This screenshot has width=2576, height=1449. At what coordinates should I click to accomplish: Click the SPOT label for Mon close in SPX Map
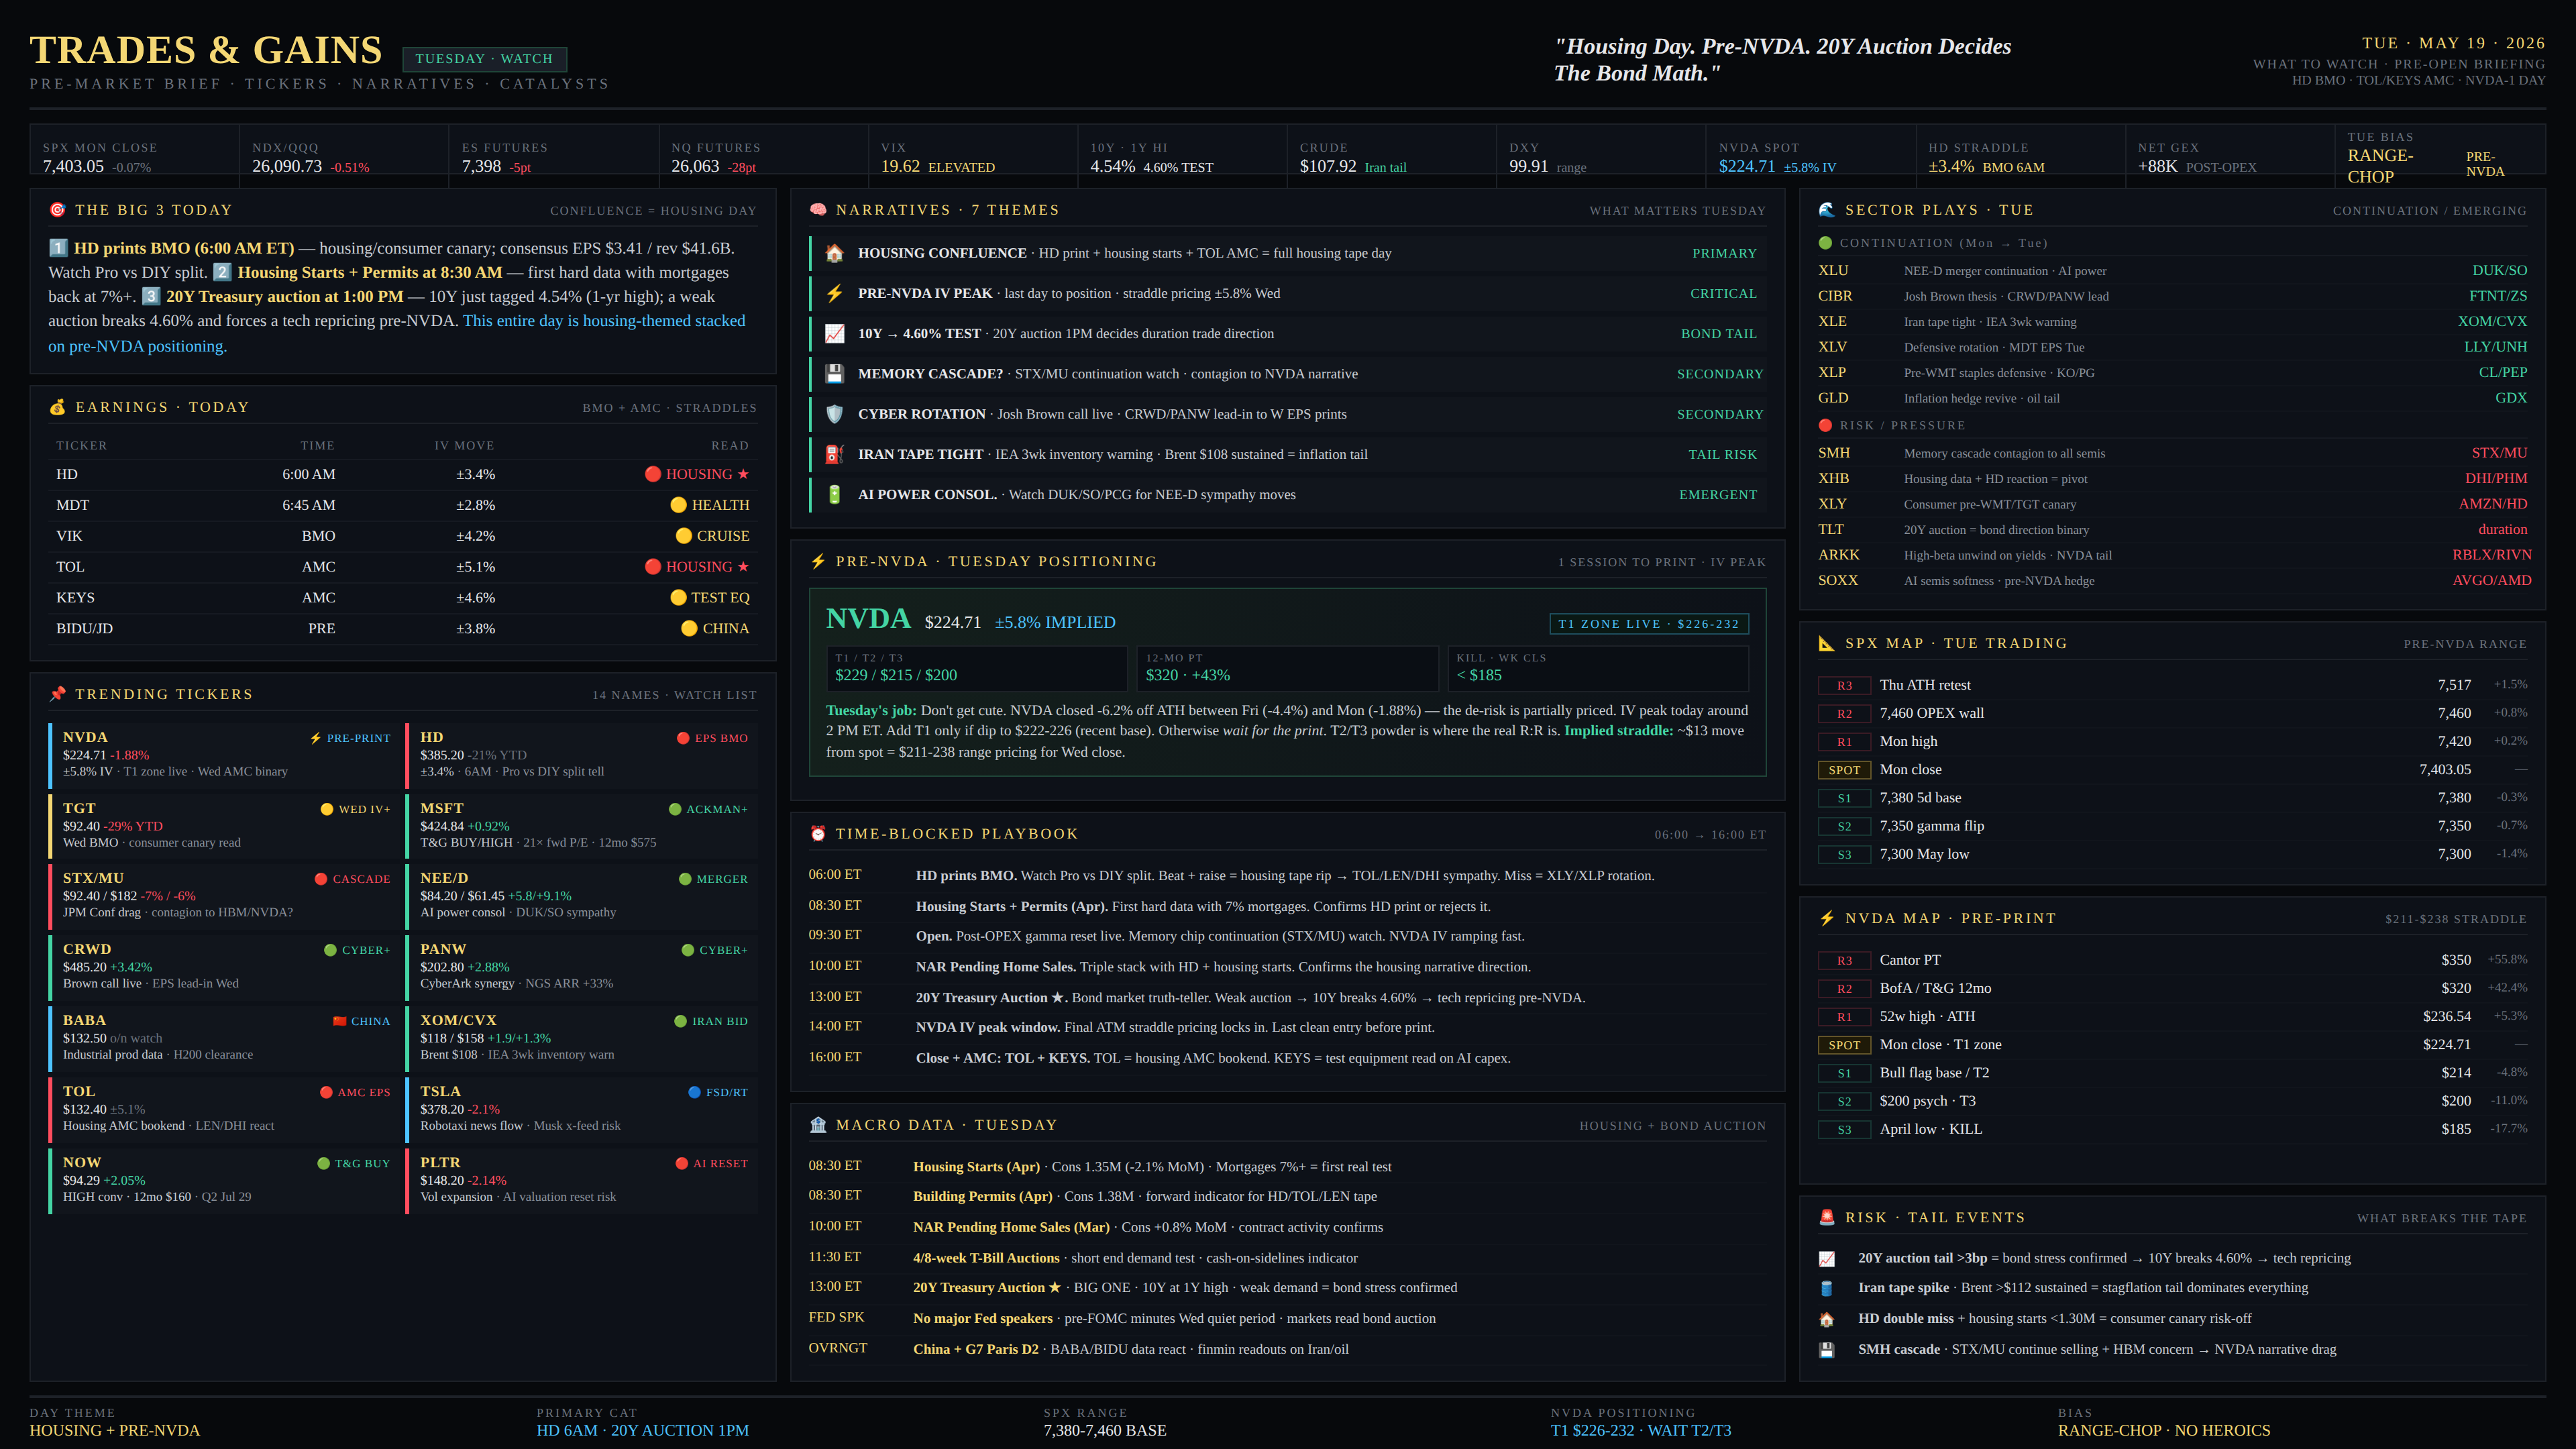click(x=1844, y=770)
